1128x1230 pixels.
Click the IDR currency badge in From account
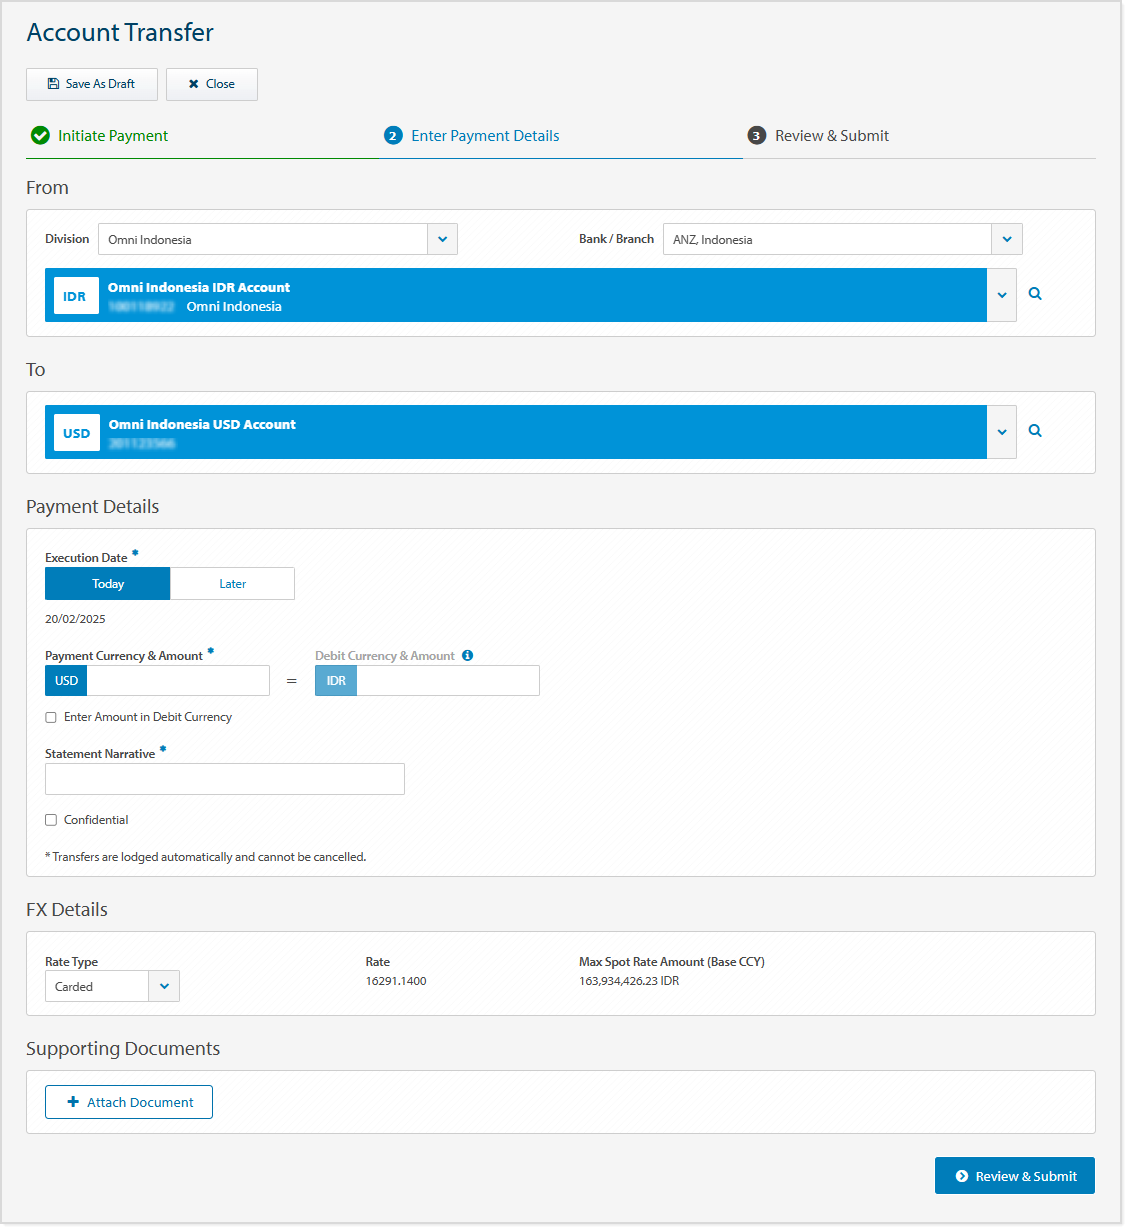[x=75, y=296]
